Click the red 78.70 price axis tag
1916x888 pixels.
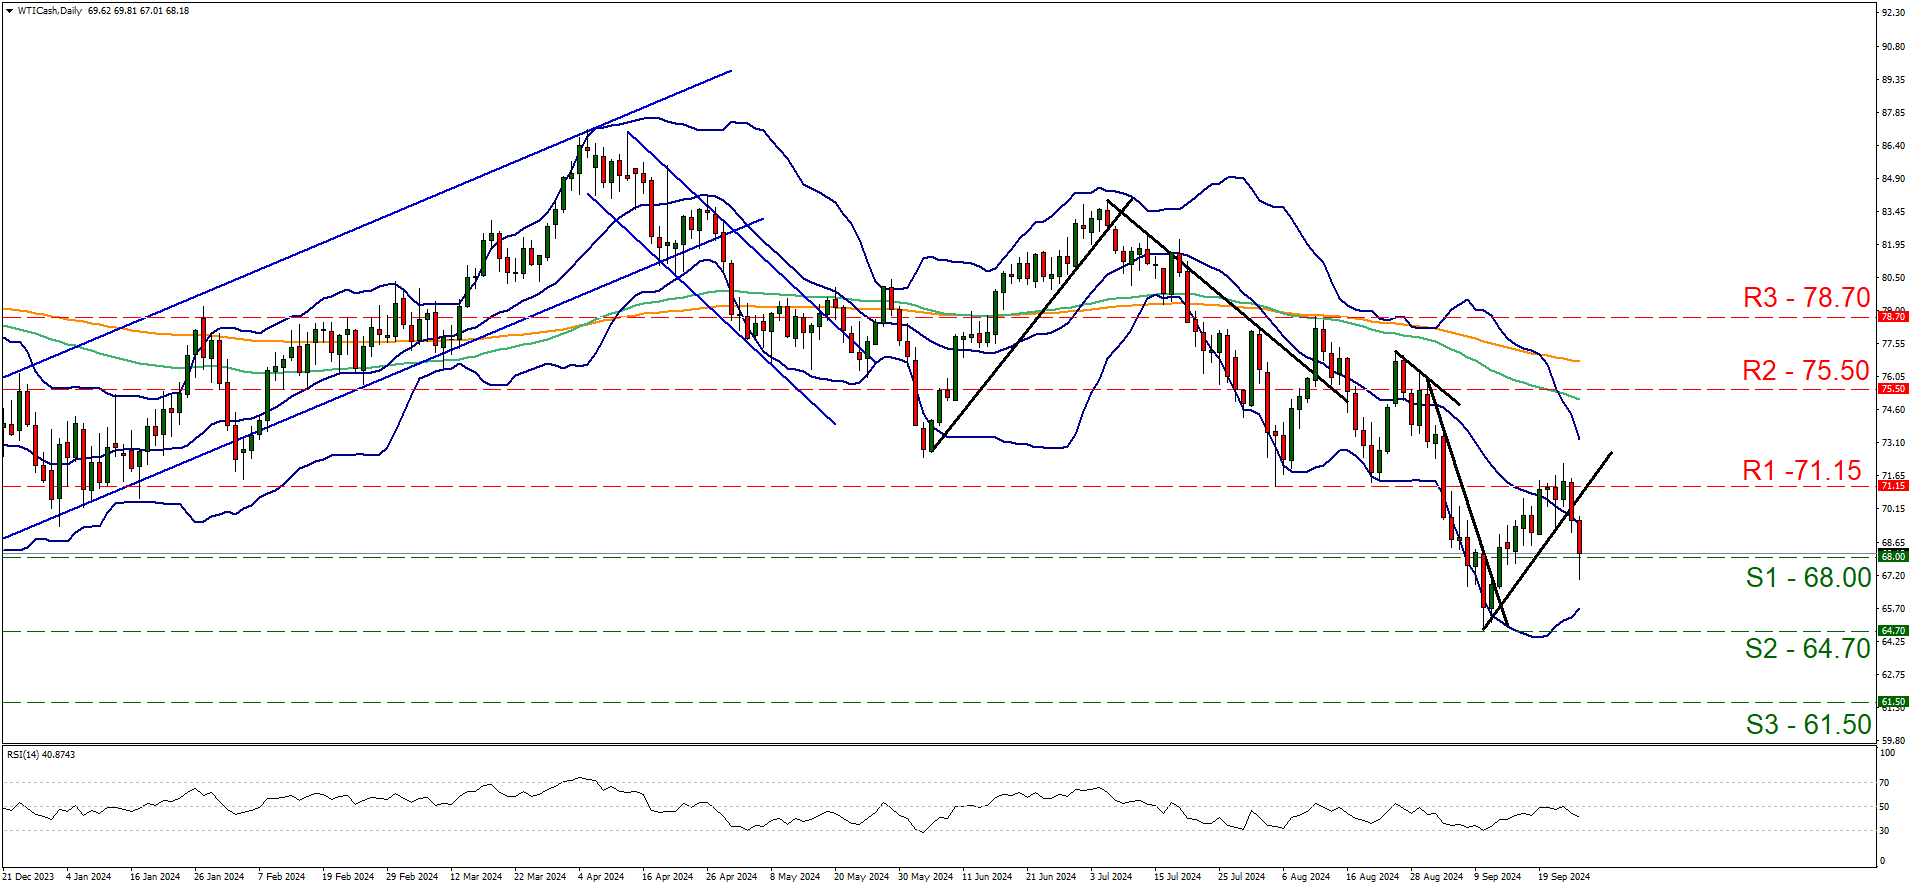[1893, 317]
